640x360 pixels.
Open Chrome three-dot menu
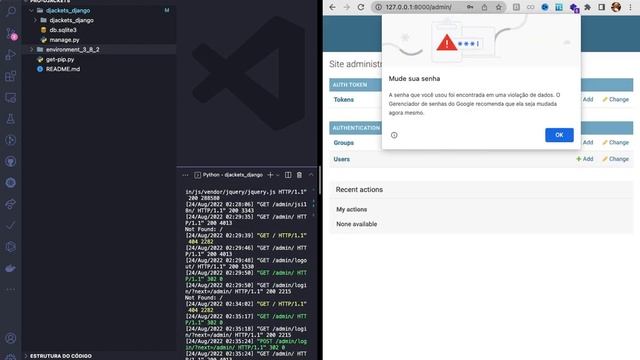630,7
